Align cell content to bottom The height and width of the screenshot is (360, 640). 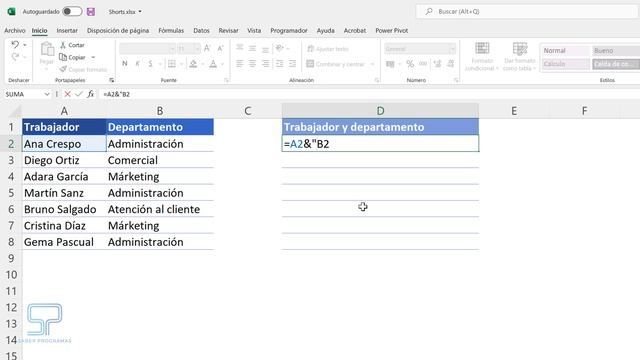point(265,49)
